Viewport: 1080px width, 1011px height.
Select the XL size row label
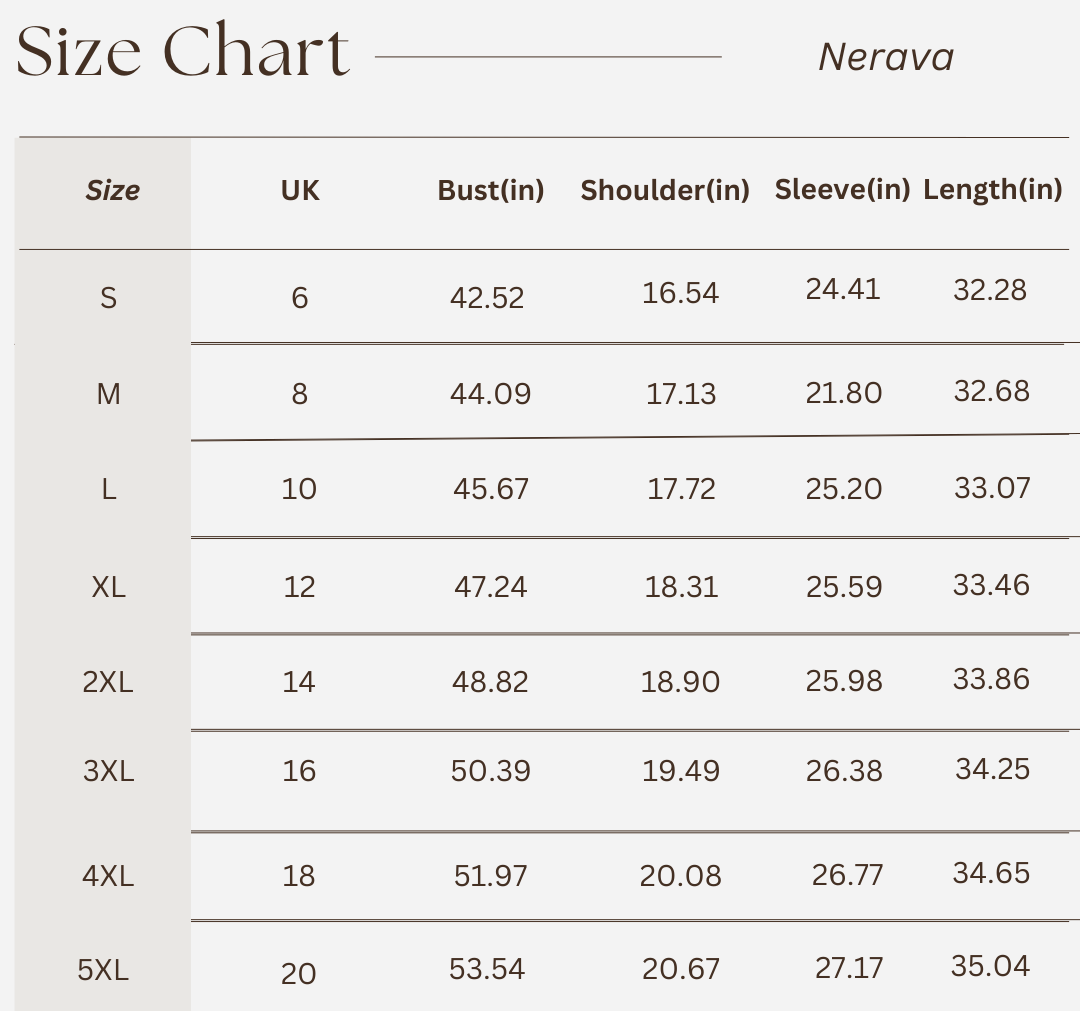point(108,587)
